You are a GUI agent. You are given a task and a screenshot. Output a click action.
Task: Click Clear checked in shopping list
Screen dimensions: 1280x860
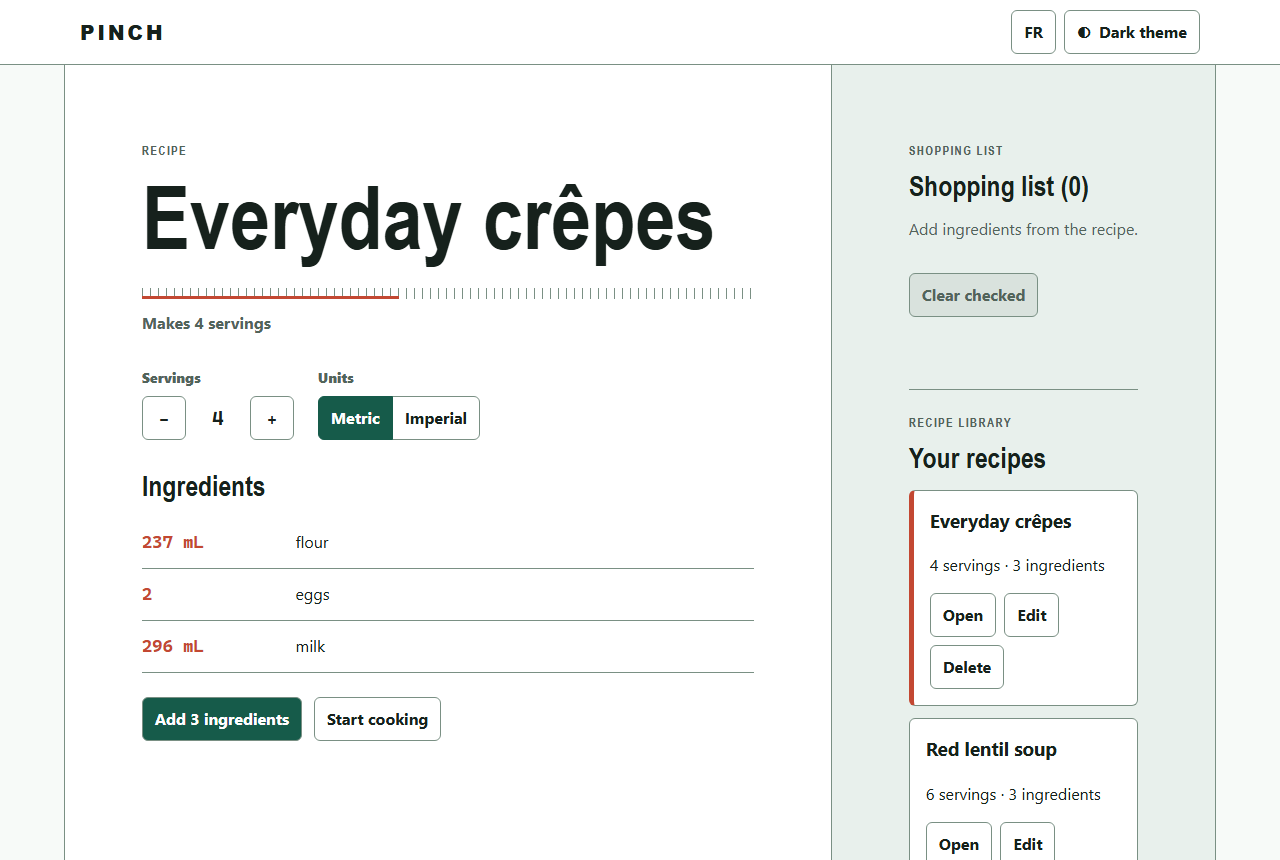(x=973, y=295)
